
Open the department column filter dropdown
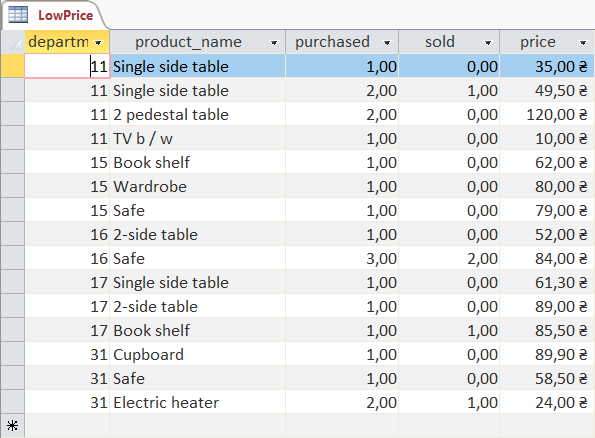(x=99, y=43)
